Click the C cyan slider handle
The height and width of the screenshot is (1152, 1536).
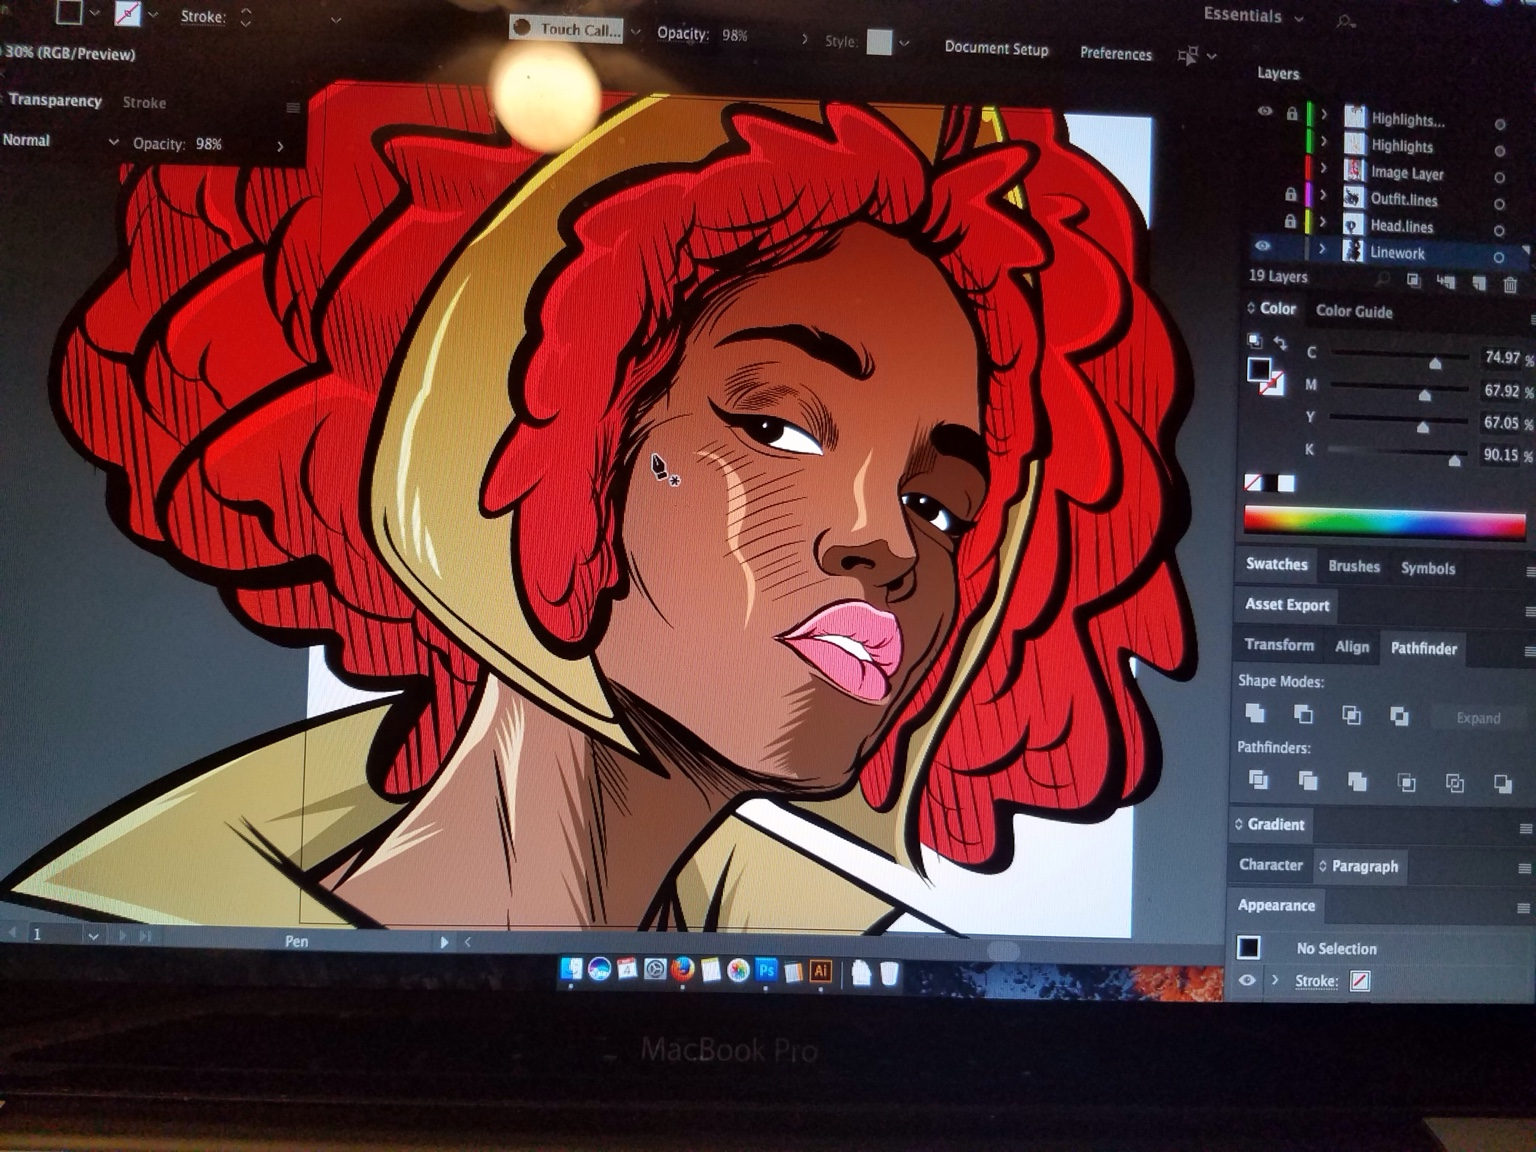tap(1435, 362)
